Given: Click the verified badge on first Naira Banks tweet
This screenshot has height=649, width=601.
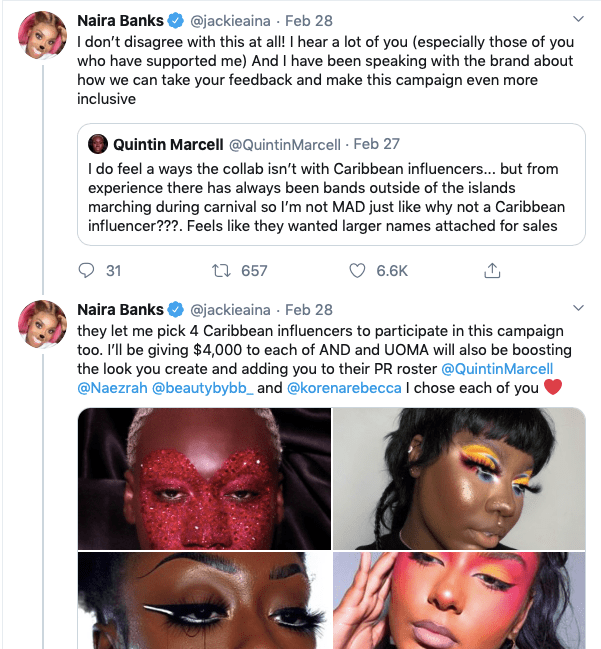Looking at the screenshot, I should [x=177, y=20].
